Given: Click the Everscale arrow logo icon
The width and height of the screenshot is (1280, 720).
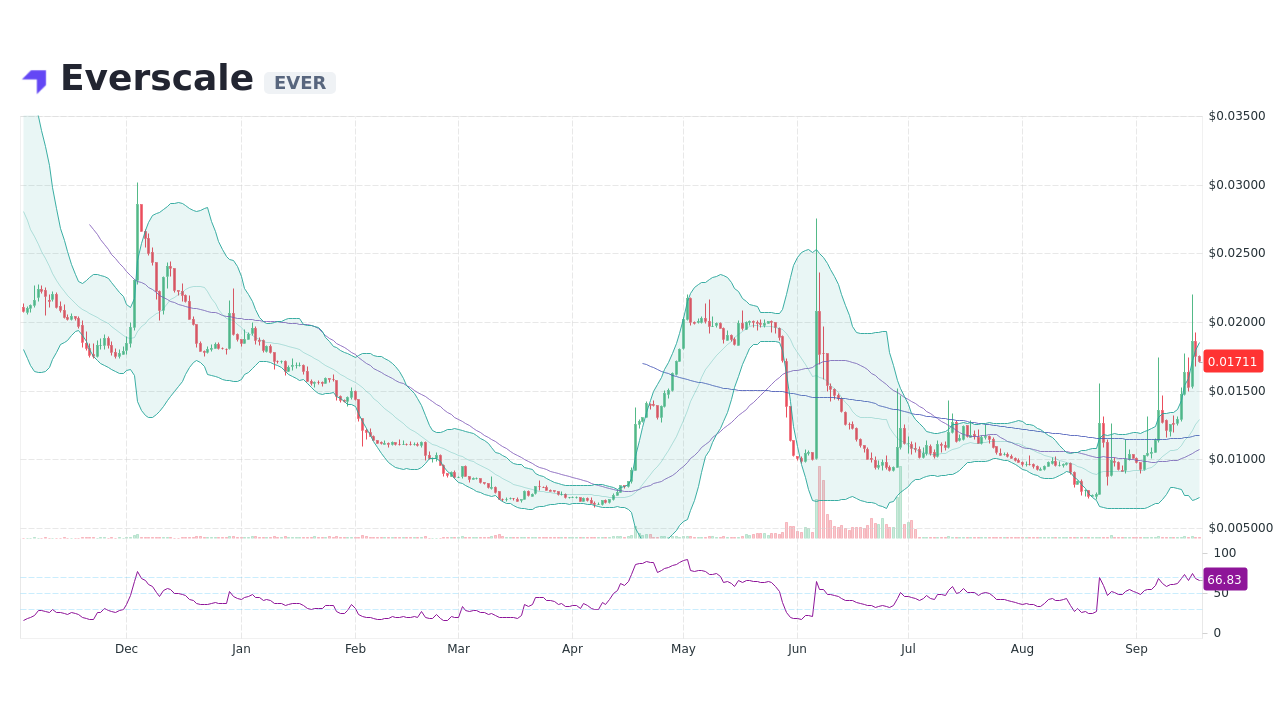Looking at the screenshot, I should point(33,79).
